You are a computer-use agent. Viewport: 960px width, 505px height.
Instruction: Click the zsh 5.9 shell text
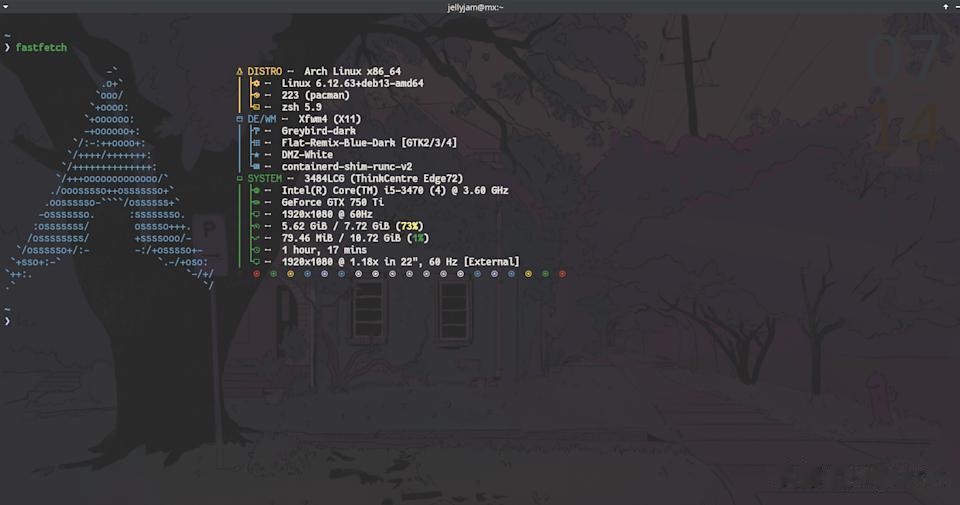[x=301, y=107]
